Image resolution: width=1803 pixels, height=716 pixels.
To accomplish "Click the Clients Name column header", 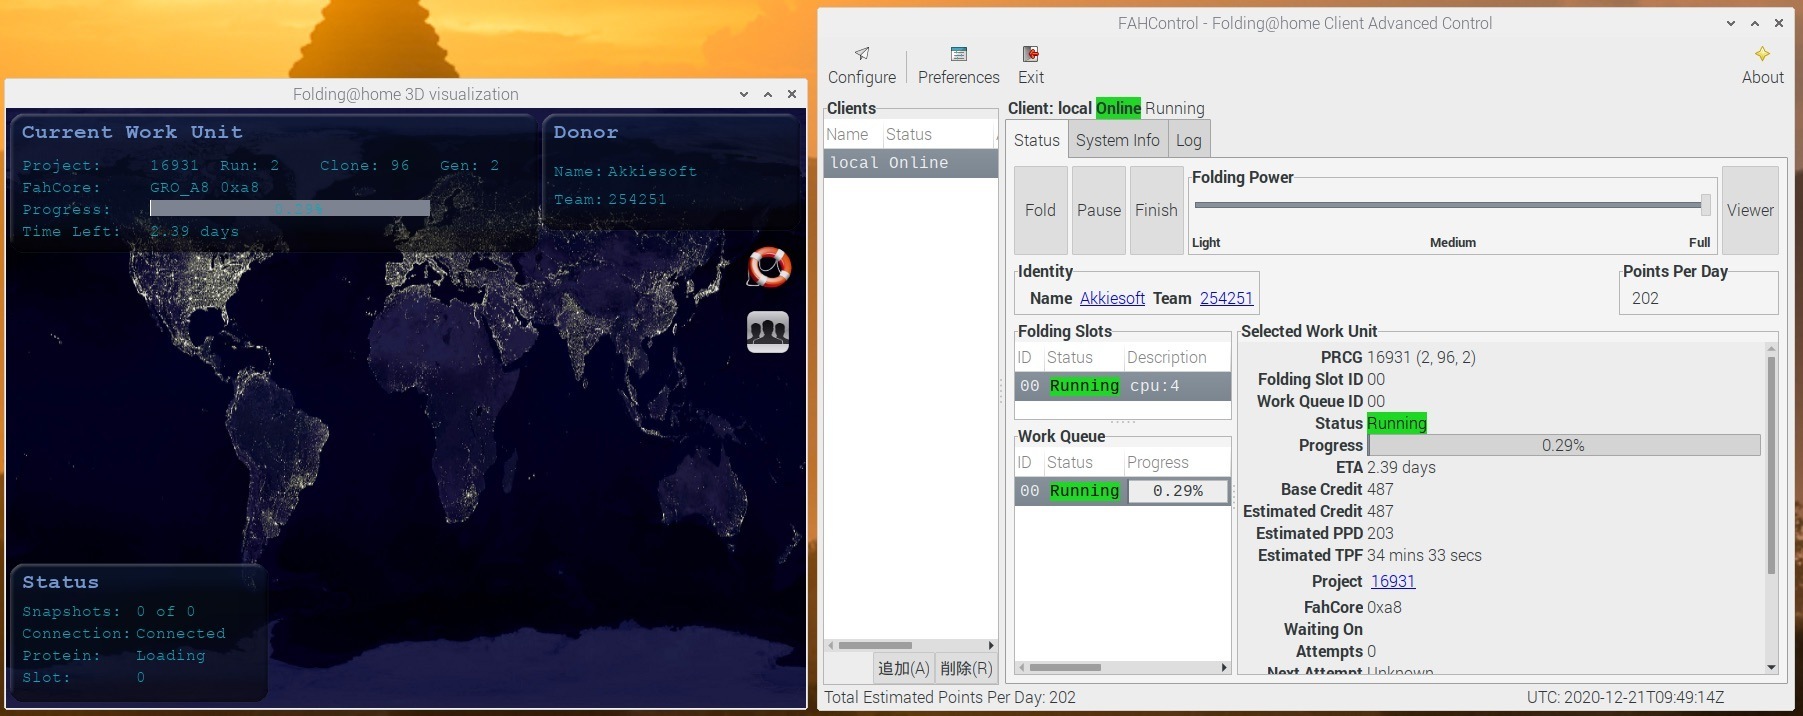I will [852, 134].
